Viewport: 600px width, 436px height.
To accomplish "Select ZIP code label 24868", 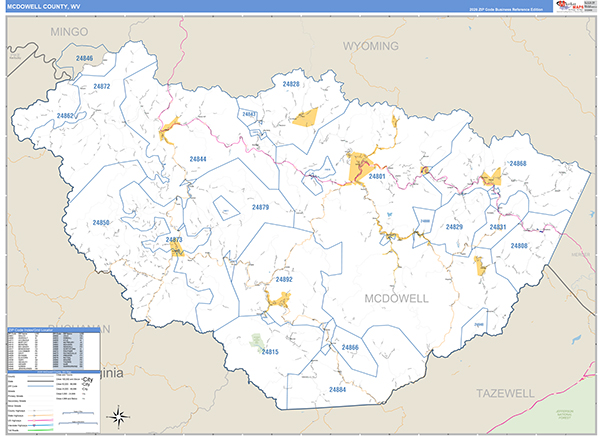I will [518, 163].
